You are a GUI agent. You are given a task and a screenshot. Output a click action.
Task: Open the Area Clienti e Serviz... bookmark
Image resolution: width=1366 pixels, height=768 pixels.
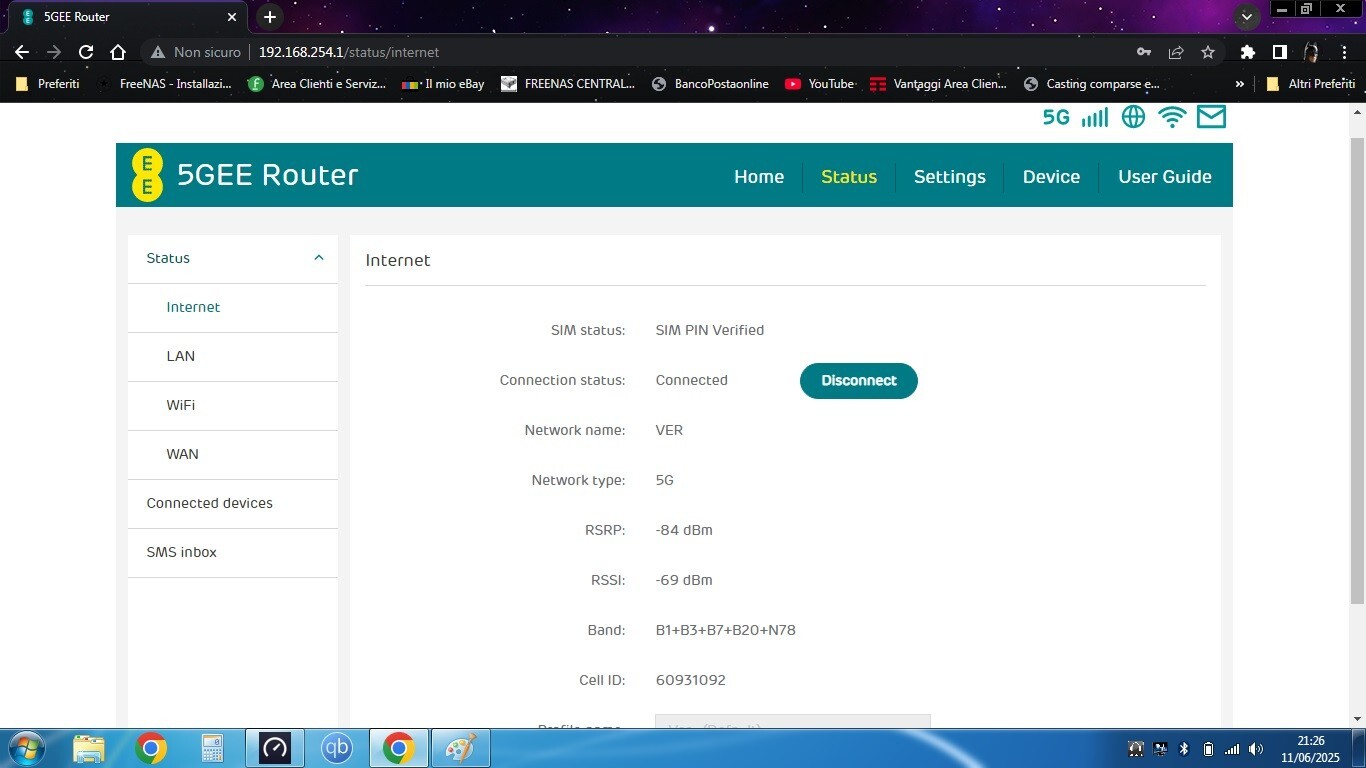click(x=317, y=84)
